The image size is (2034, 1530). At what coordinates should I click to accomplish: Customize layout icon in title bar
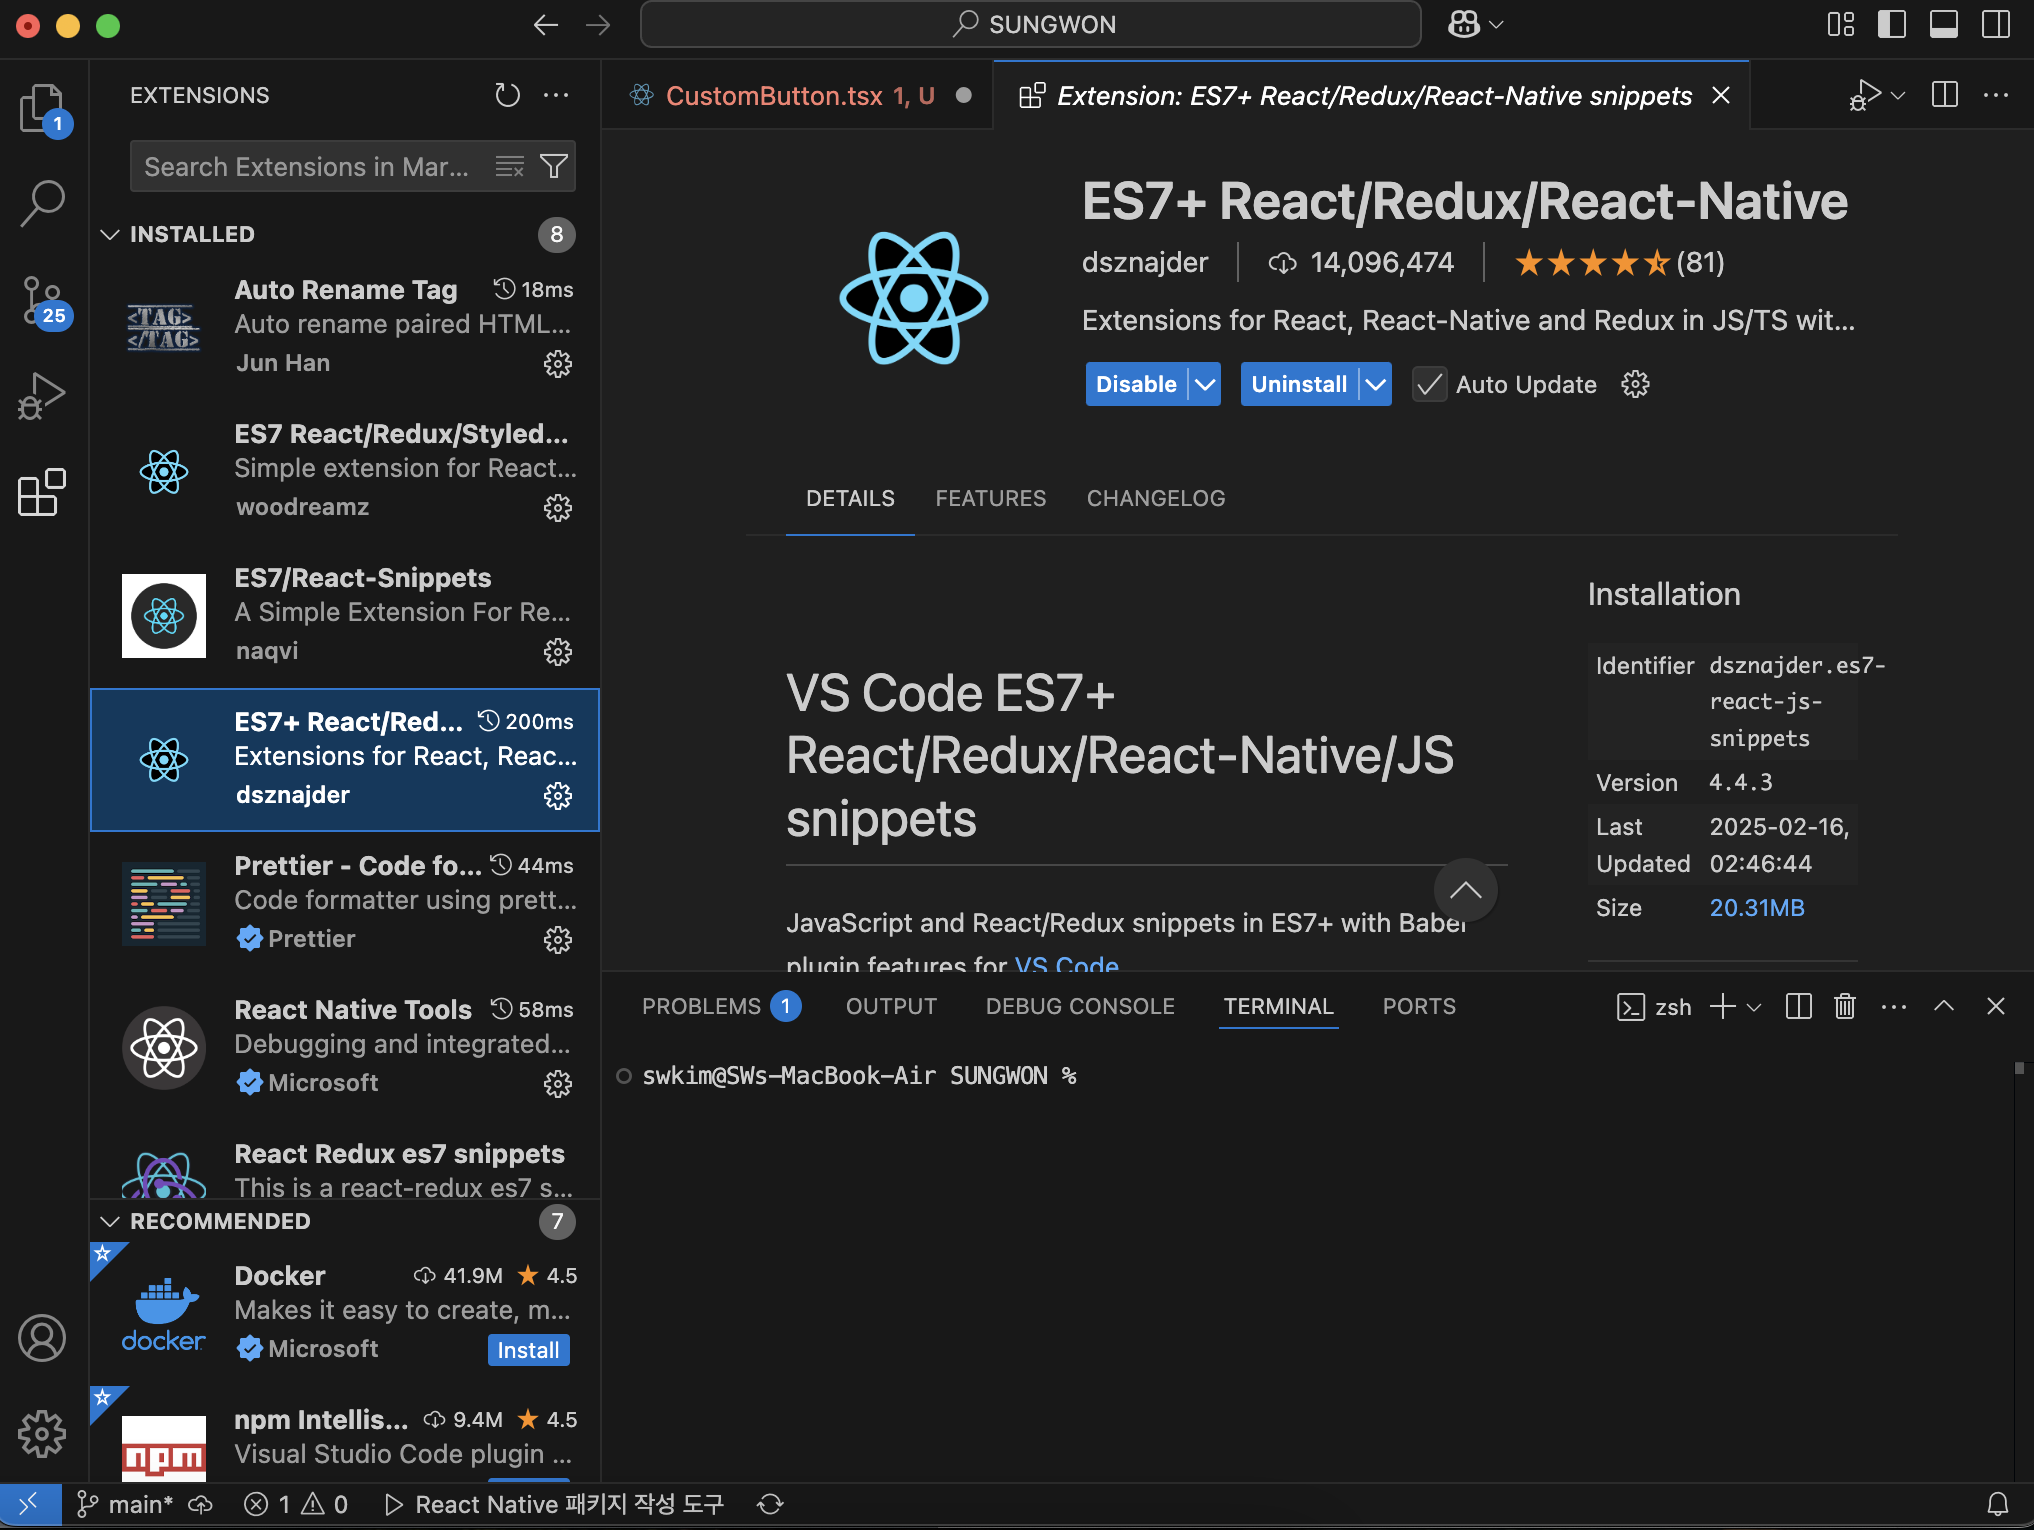pos(1841,25)
